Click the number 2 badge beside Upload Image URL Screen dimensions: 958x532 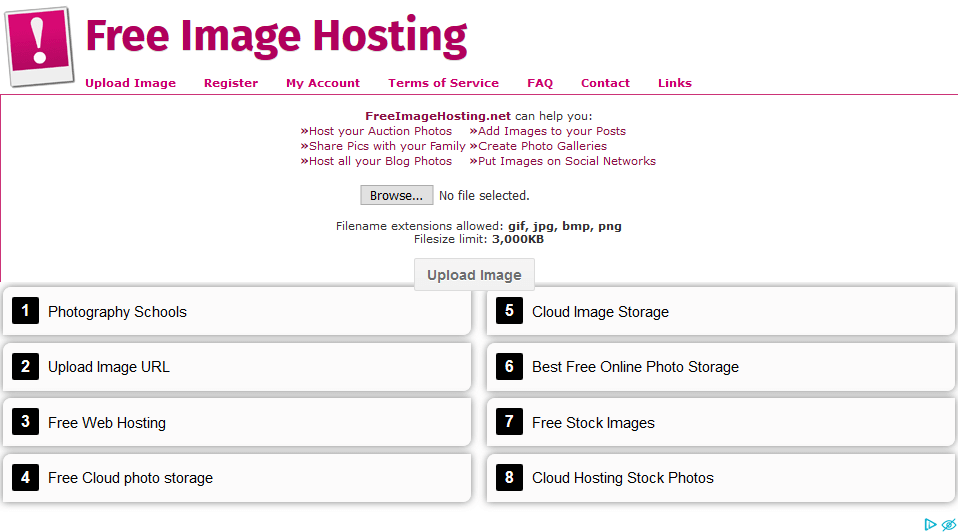(26, 366)
